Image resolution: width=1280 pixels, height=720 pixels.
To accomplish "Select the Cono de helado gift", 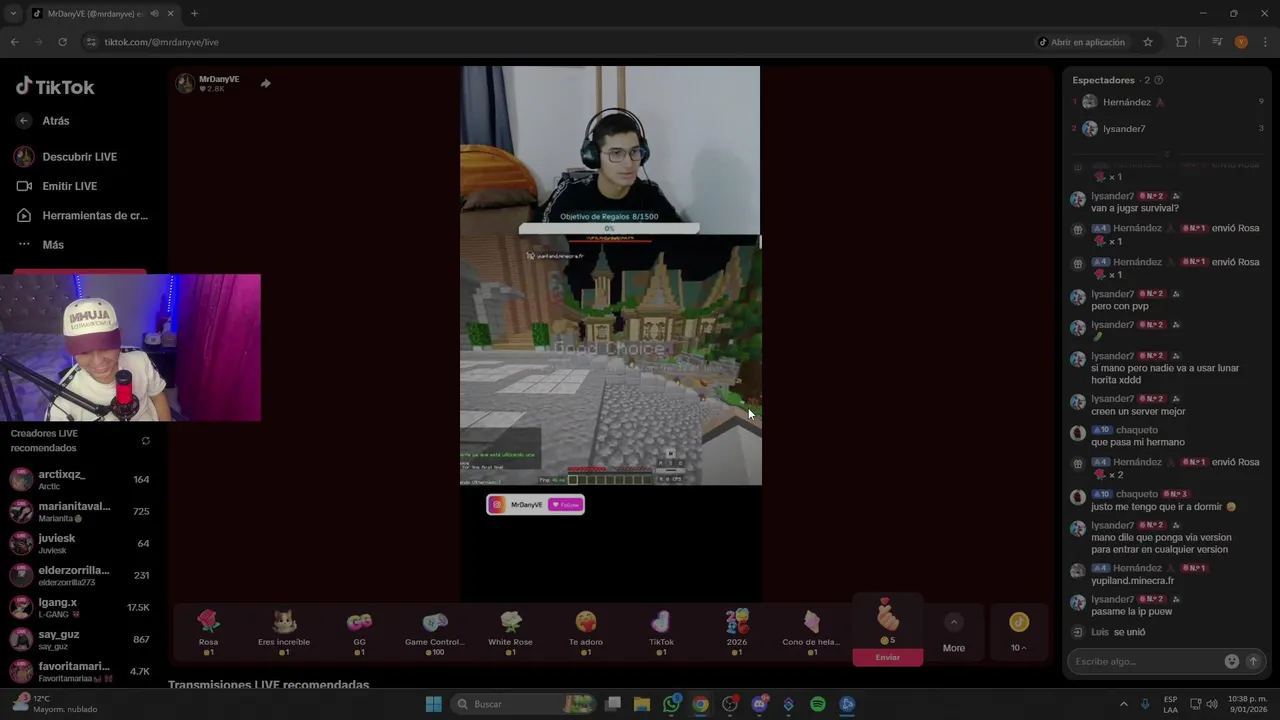I will pyautogui.click(x=811, y=632).
